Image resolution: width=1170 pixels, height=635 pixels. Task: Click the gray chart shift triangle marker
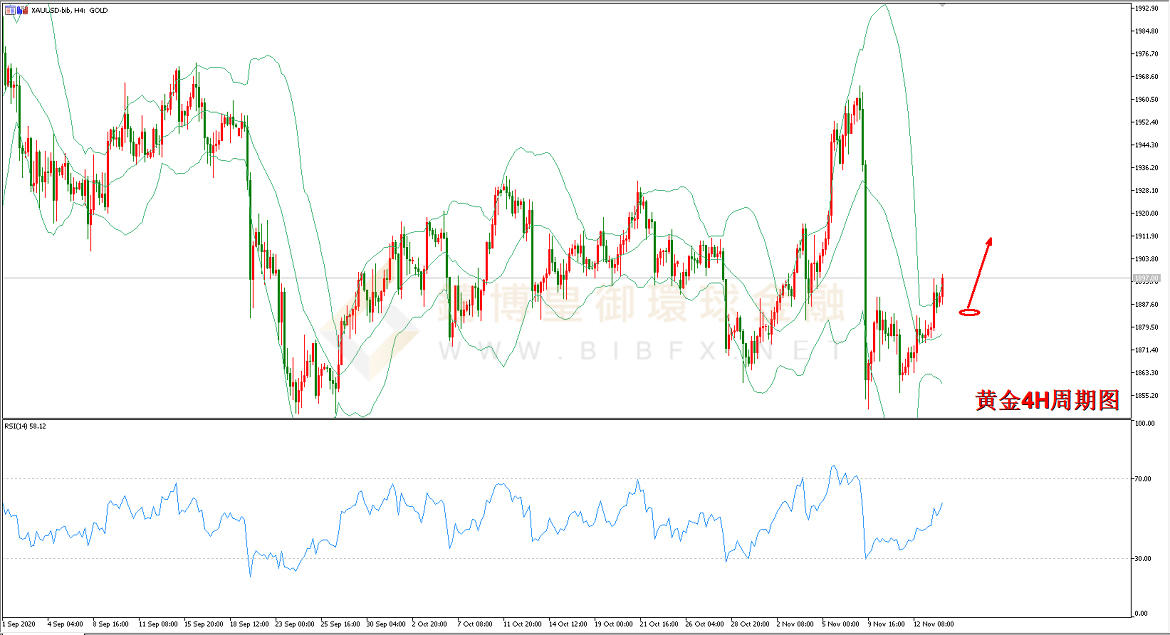pos(942,5)
